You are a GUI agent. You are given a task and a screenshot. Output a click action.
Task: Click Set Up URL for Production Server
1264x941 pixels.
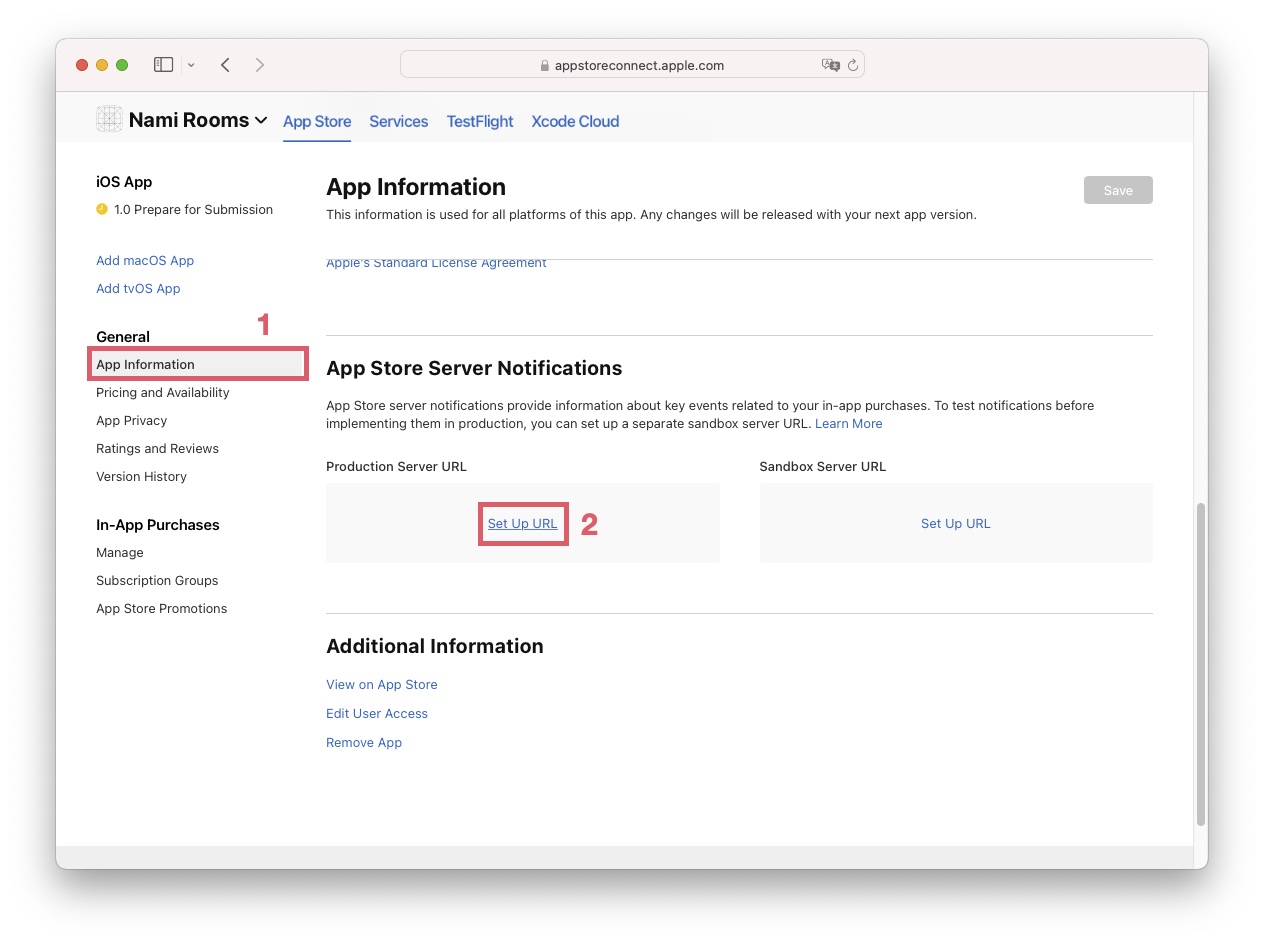522,524
